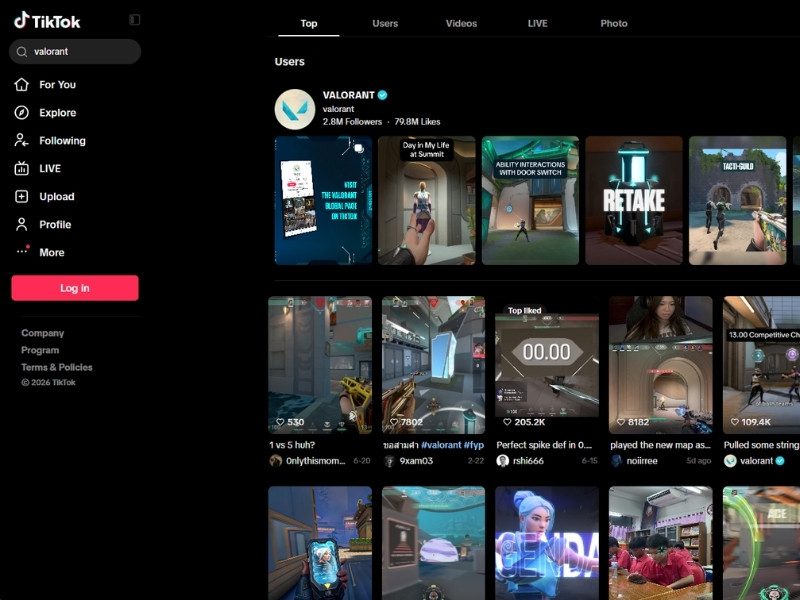Click the search magnifier icon
The image size is (800, 600).
[x=21, y=52]
